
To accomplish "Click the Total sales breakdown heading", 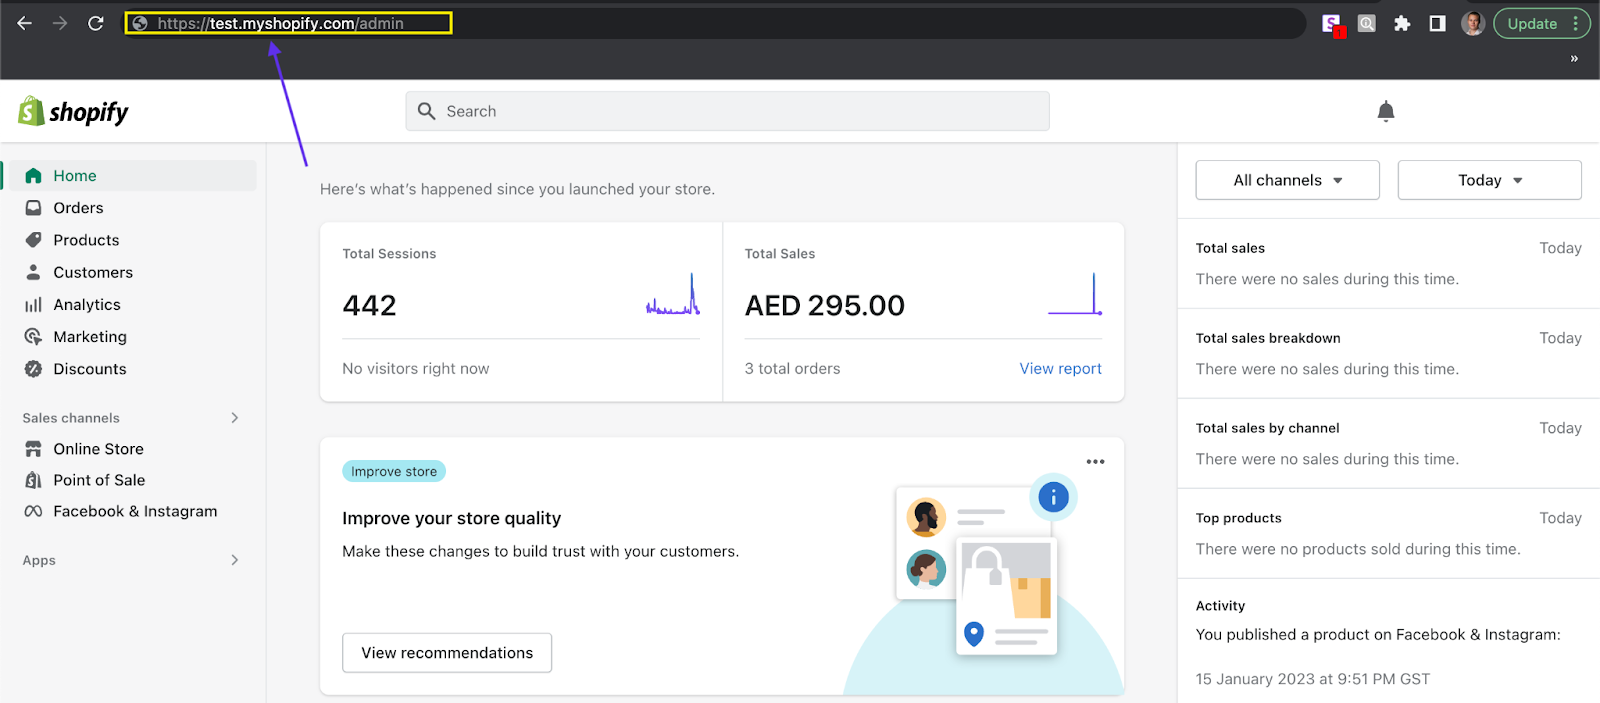I will [1268, 338].
